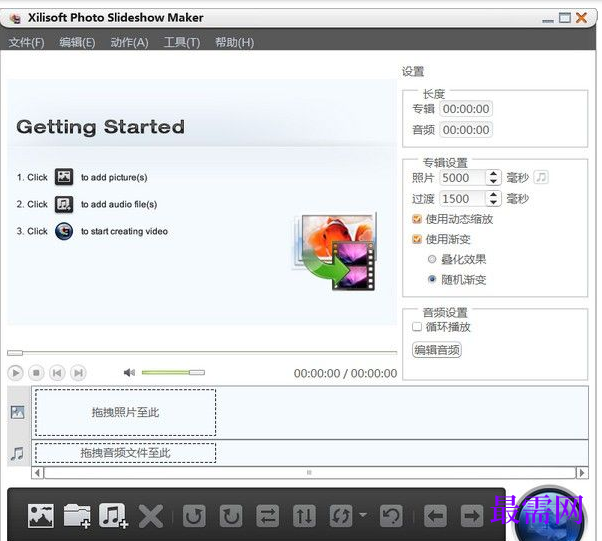Toggle the 使用动态缩放 checkbox
The image size is (602, 541).
417,219
